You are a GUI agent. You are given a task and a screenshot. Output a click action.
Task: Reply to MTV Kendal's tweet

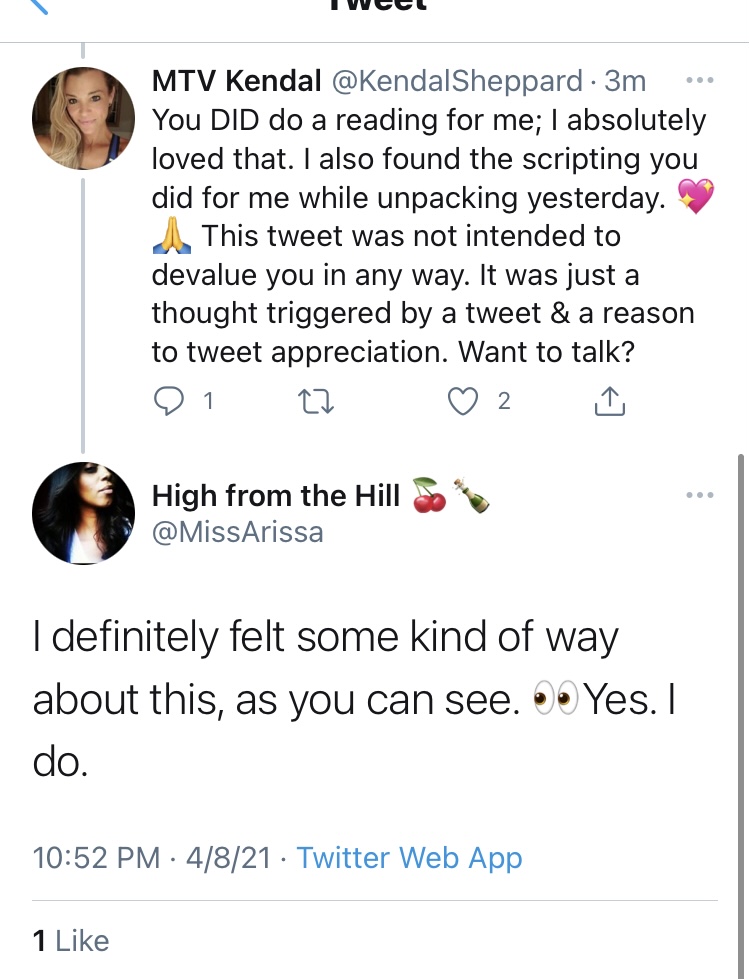click(169, 401)
